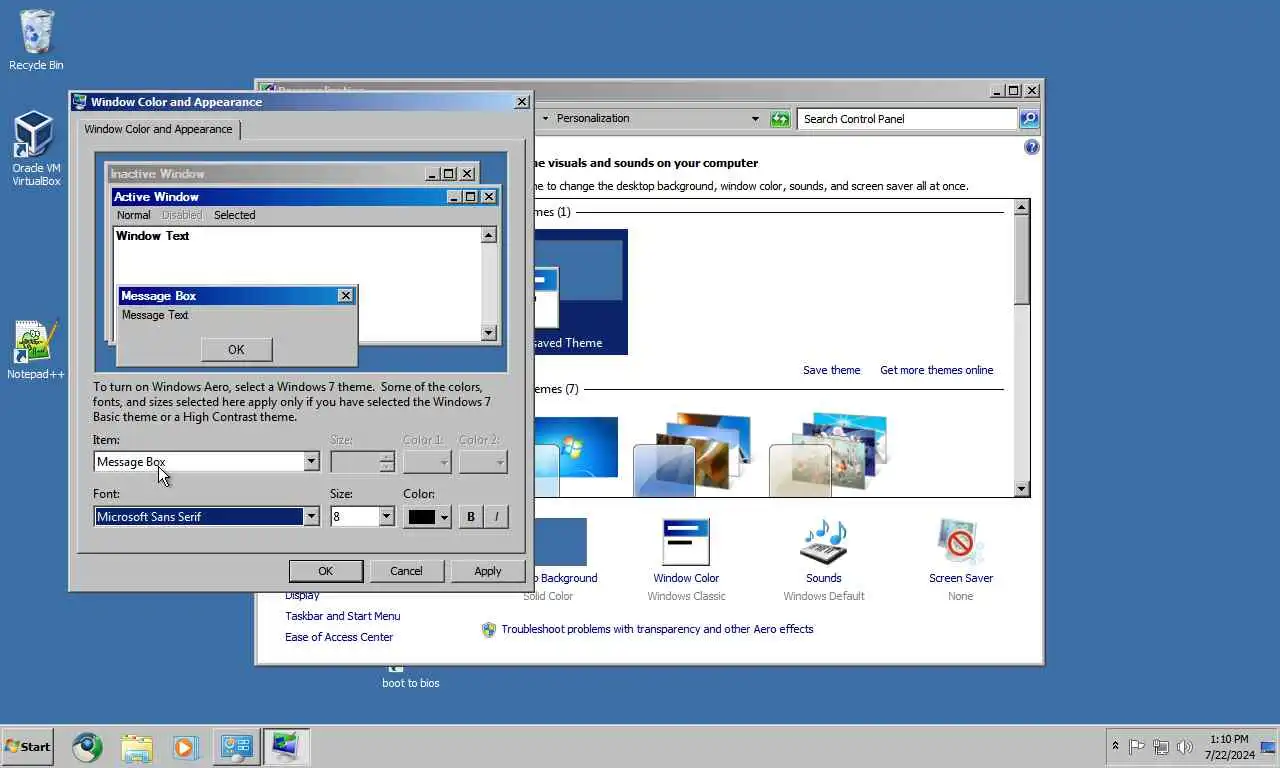The height and width of the screenshot is (768, 1280).
Task: Expand the Item dropdown showing Message Box
Action: point(311,461)
